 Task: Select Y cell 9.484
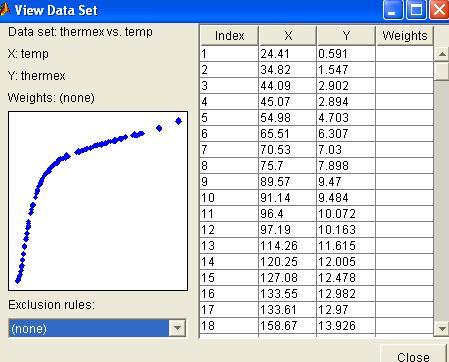click(x=346, y=198)
